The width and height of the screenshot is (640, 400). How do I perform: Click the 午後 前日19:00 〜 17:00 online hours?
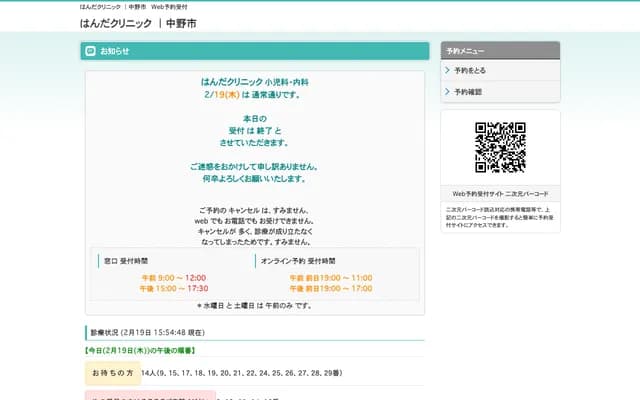pos(330,288)
